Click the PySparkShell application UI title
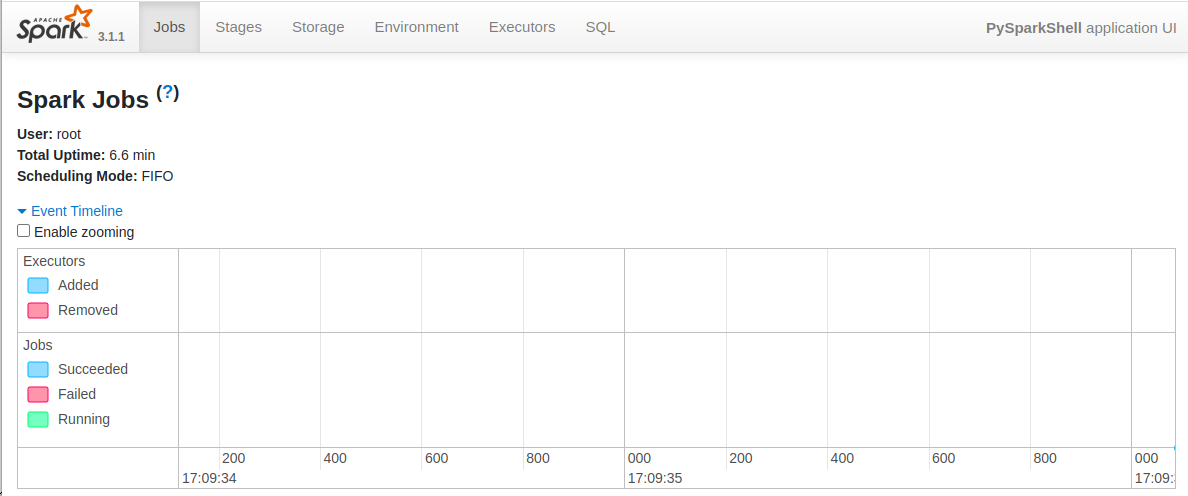The width and height of the screenshot is (1188, 496). tap(1080, 27)
